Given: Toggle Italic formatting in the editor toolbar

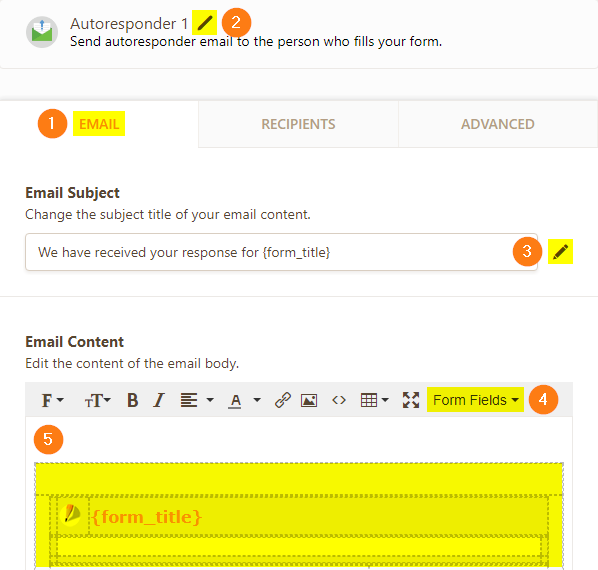Looking at the screenshot, I should [x=159, y=400].
